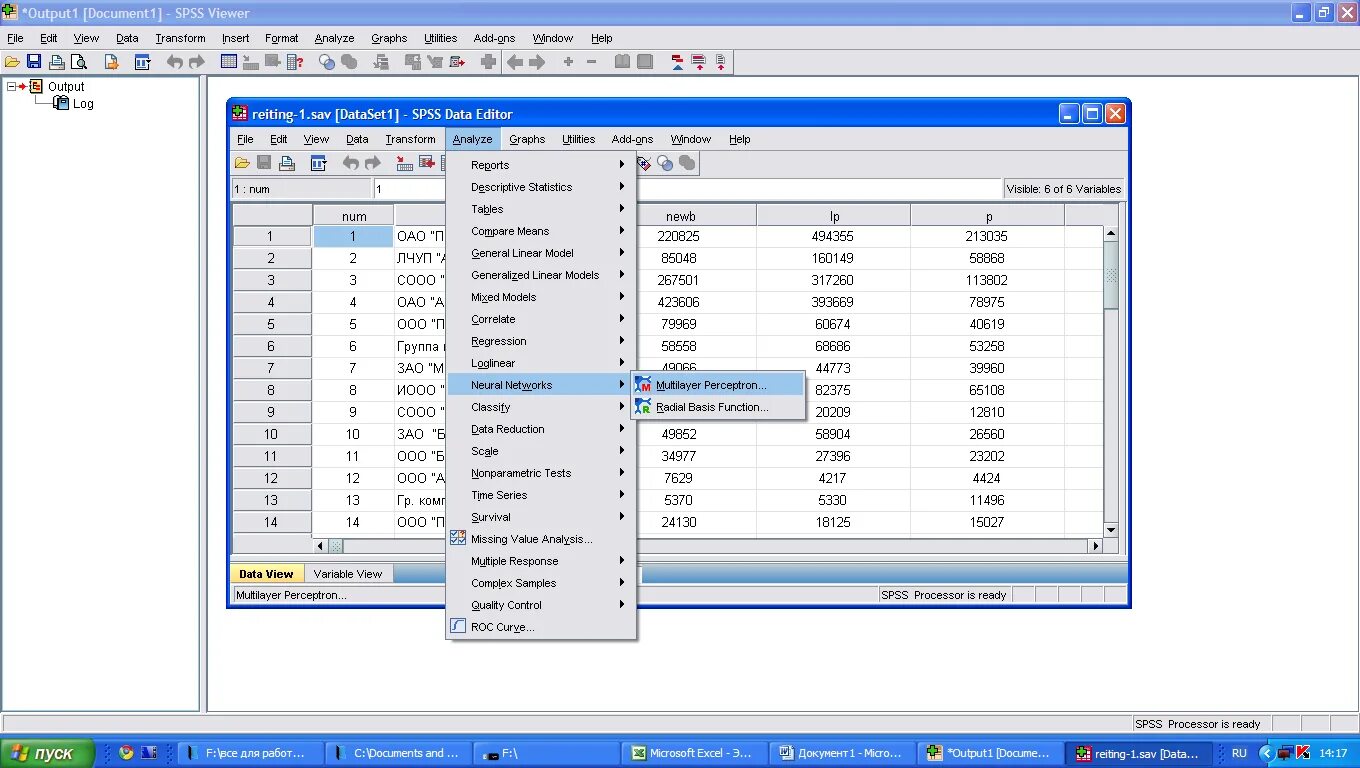This screenshot has height=768, width=1360.
Task: Print icon in Data Editor toolbar
Action: 287,163
